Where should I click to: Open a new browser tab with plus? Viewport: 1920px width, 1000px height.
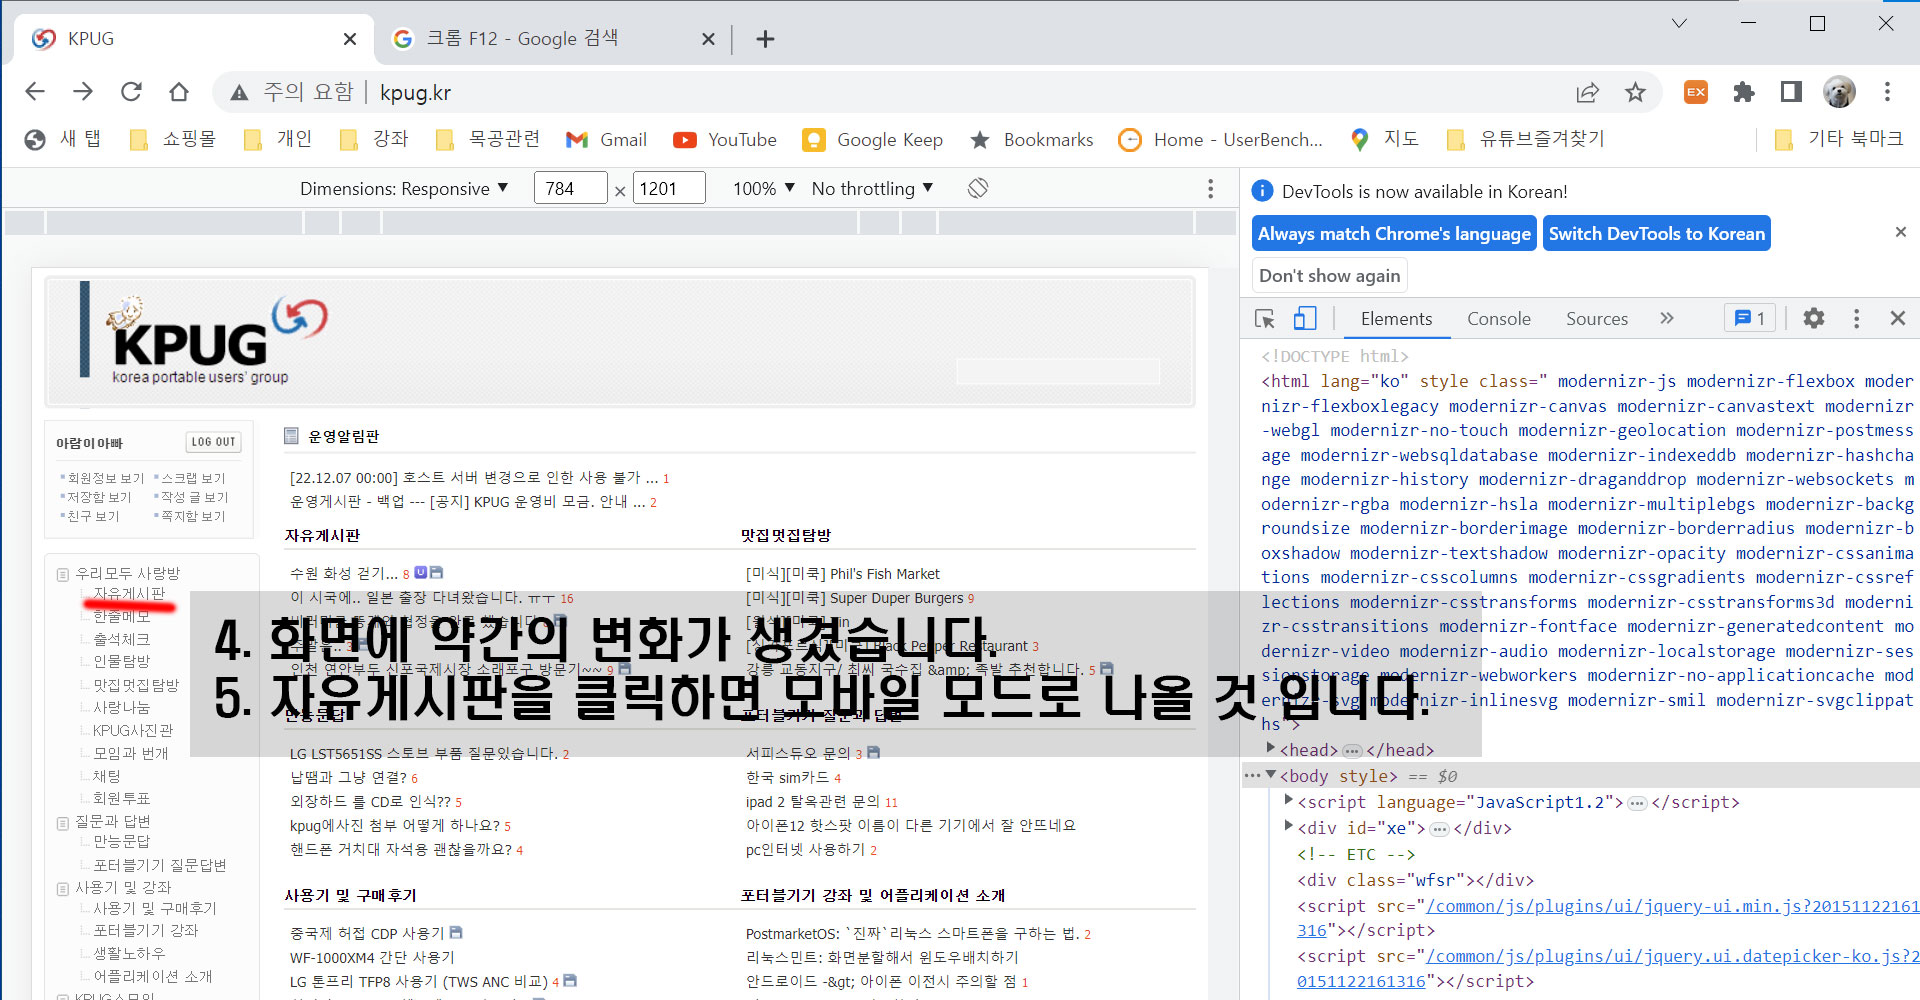(765, 39)
